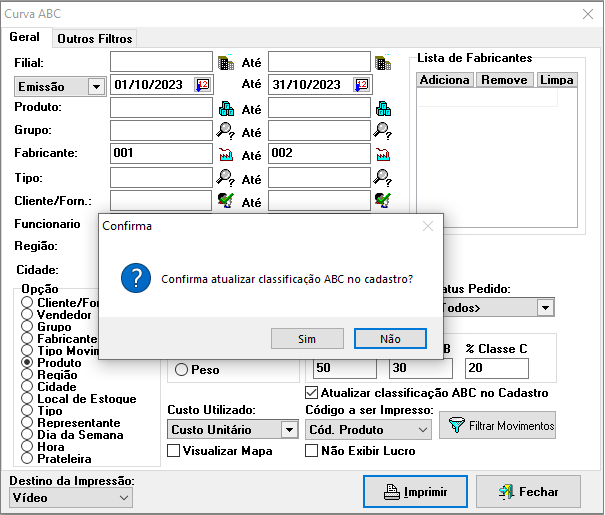The height and width of the screenshot is (515, 605).
Task: Click the starting Produto search boxes icon
Action: pos(226,108)
